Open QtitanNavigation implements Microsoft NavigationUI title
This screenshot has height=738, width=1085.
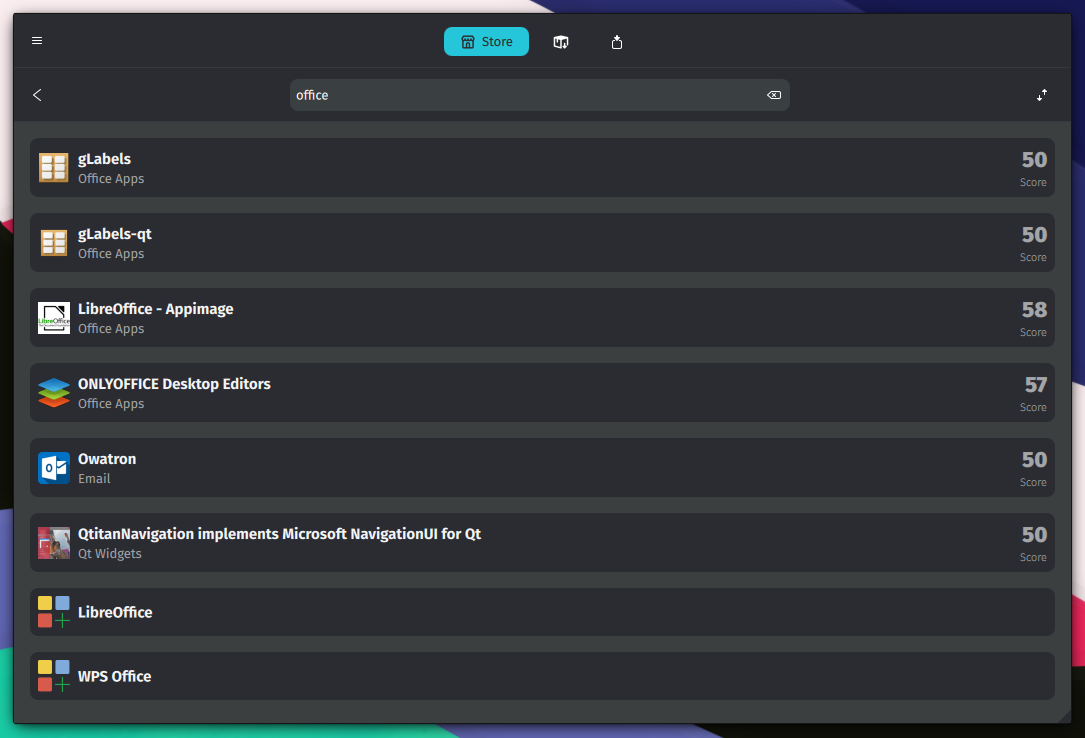[280, 534]
